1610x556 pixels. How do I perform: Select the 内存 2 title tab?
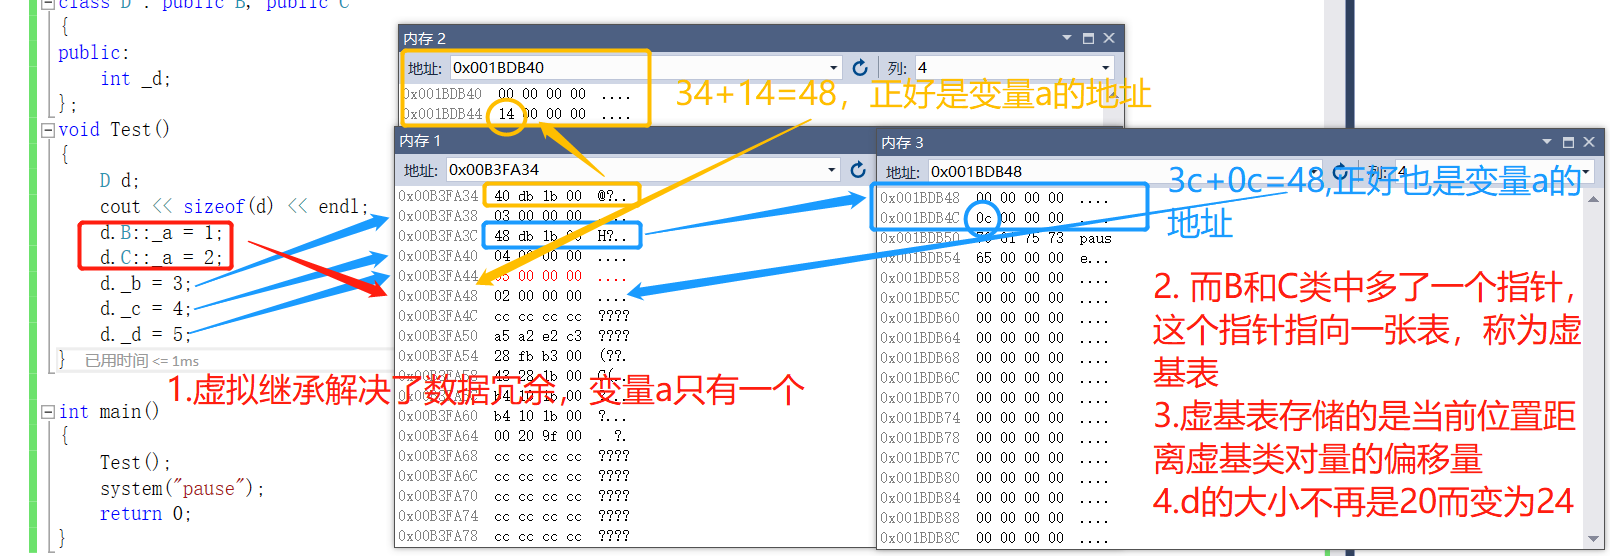click(425, 38)
